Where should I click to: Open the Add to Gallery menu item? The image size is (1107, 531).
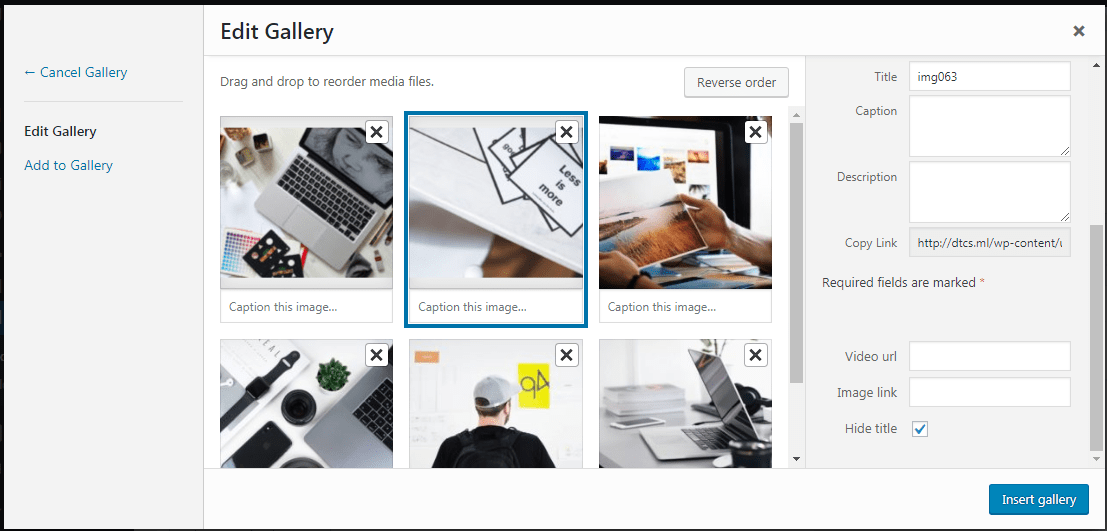[x=68, y=165]
